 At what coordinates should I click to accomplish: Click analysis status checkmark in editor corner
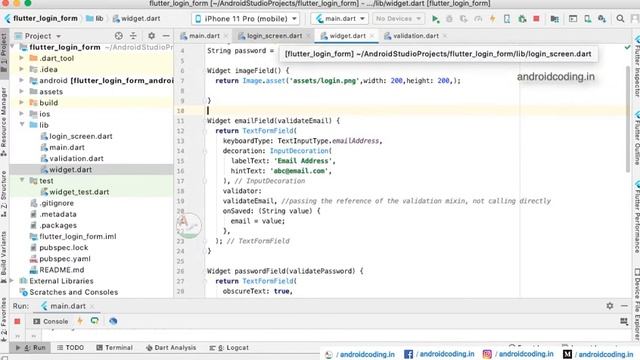(x=627, y=48)
